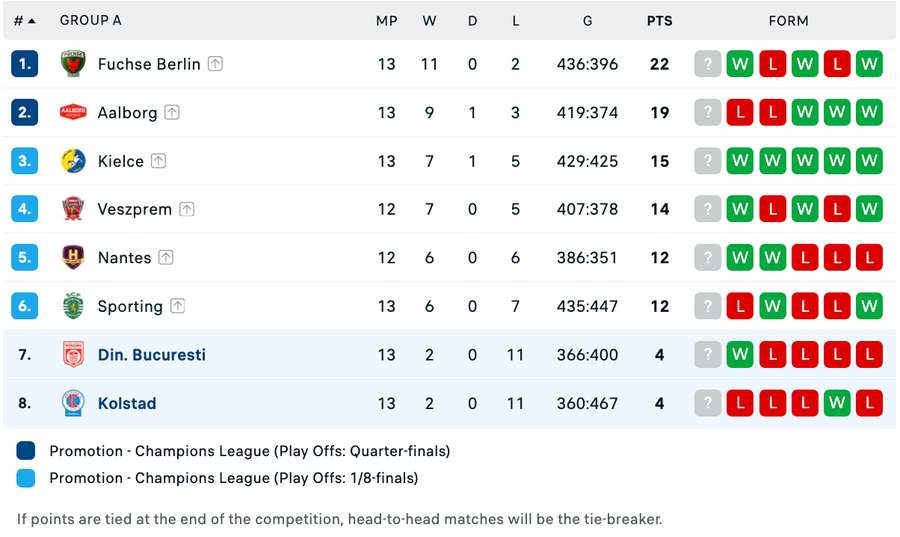Image resolution: width=900 pixels, height=537 pixels.
Task: Sort by the MP column header
Action: tap(386, 20)
